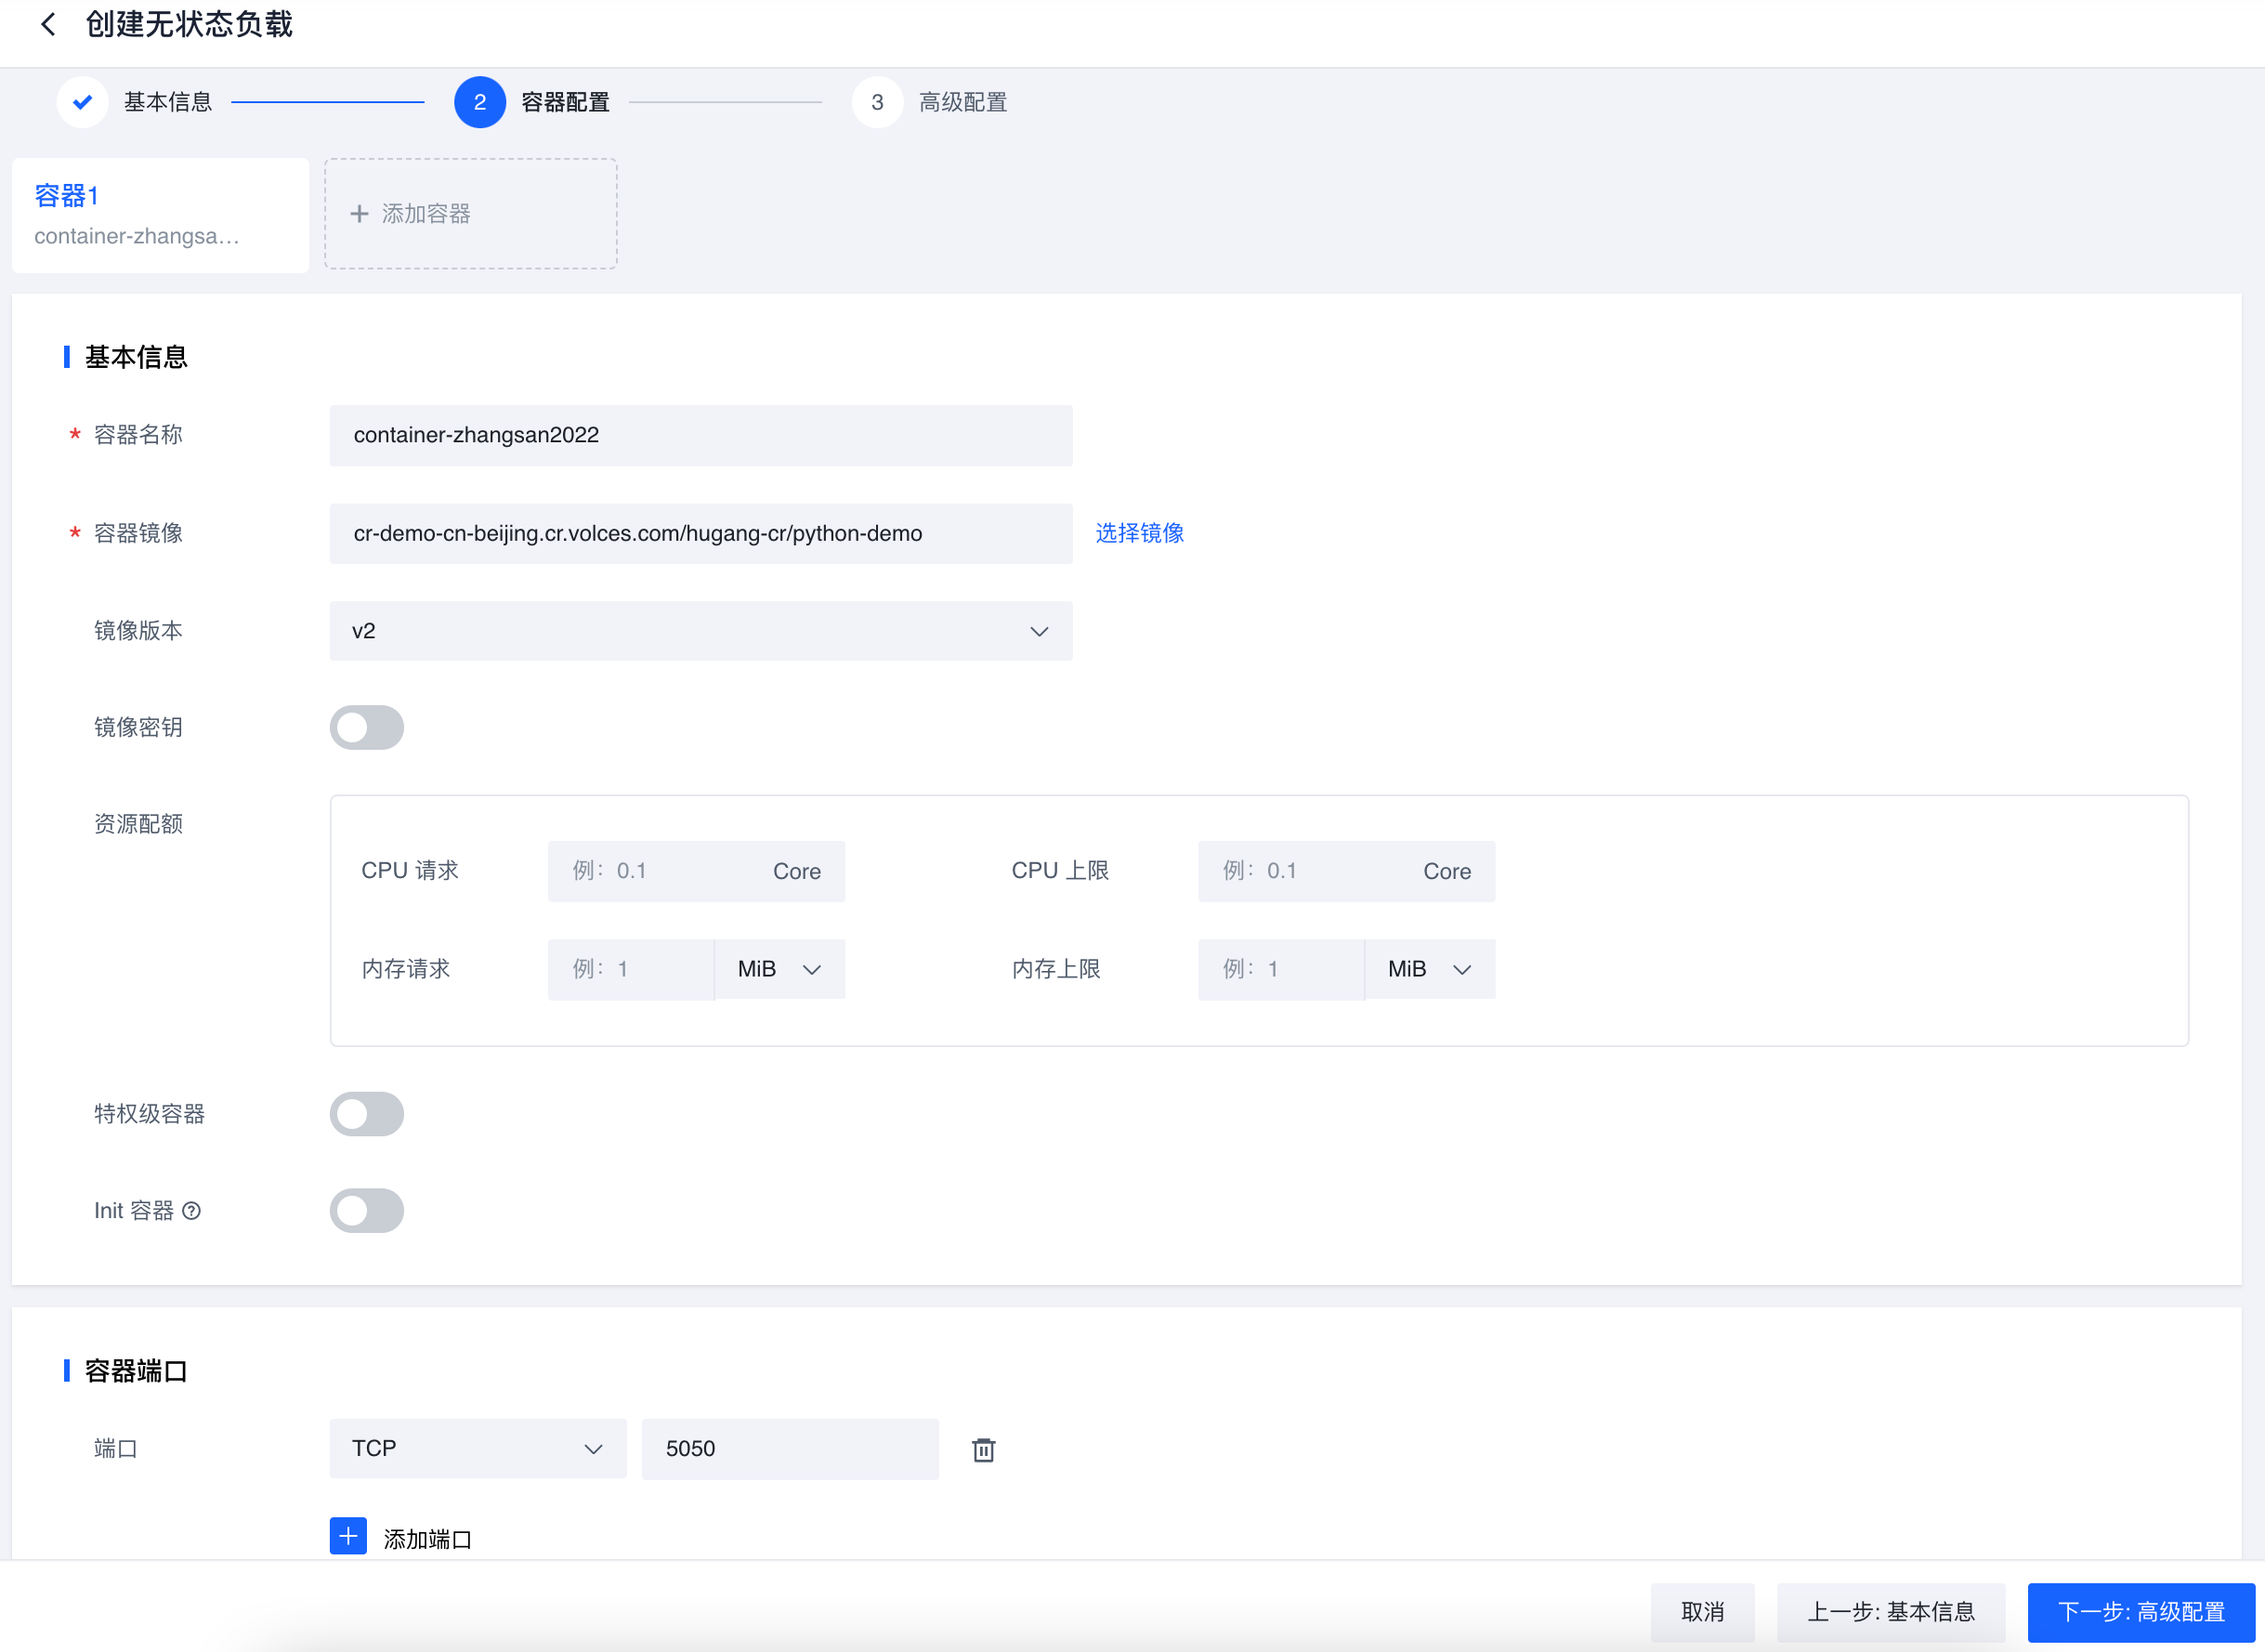Open the 内存请求 MiB unit dropdown
2265x1652 pixels.
pyautogui.click(x=779, y=969)
